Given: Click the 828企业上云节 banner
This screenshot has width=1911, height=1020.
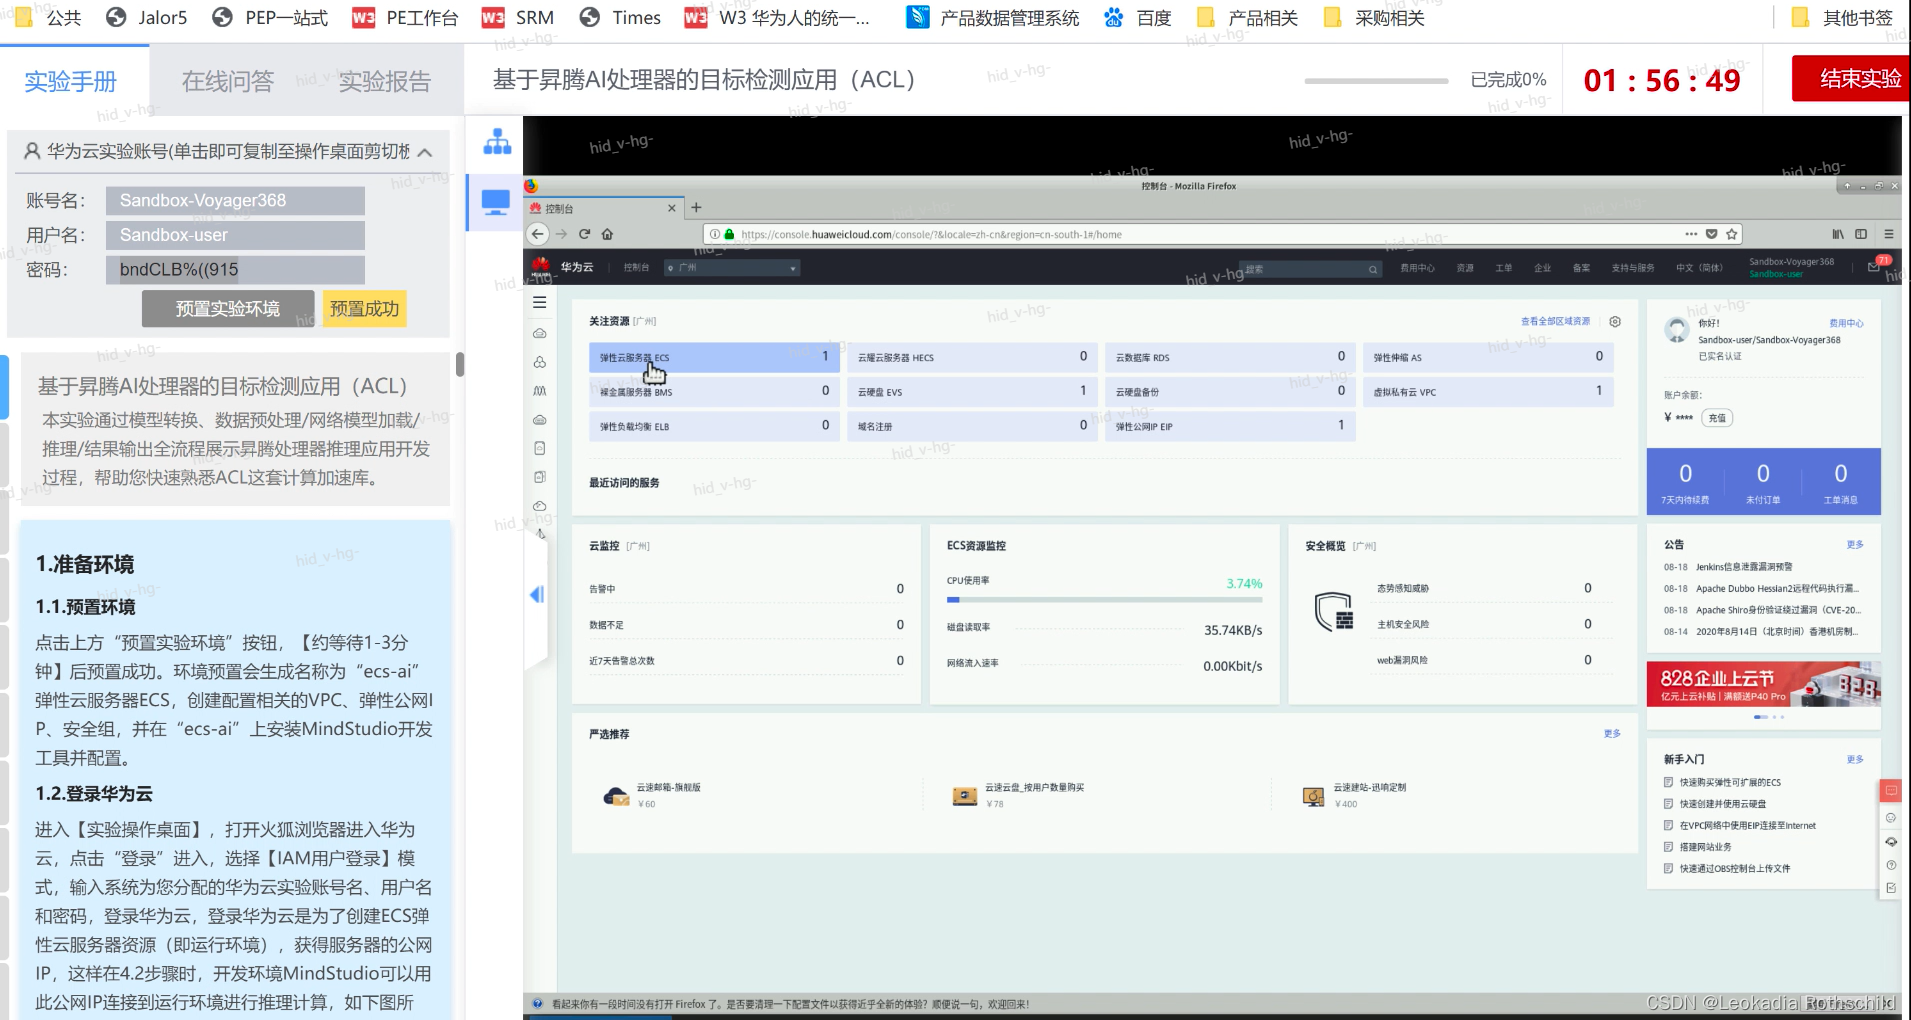Looking at the screenshot, I should point(1763,684).
